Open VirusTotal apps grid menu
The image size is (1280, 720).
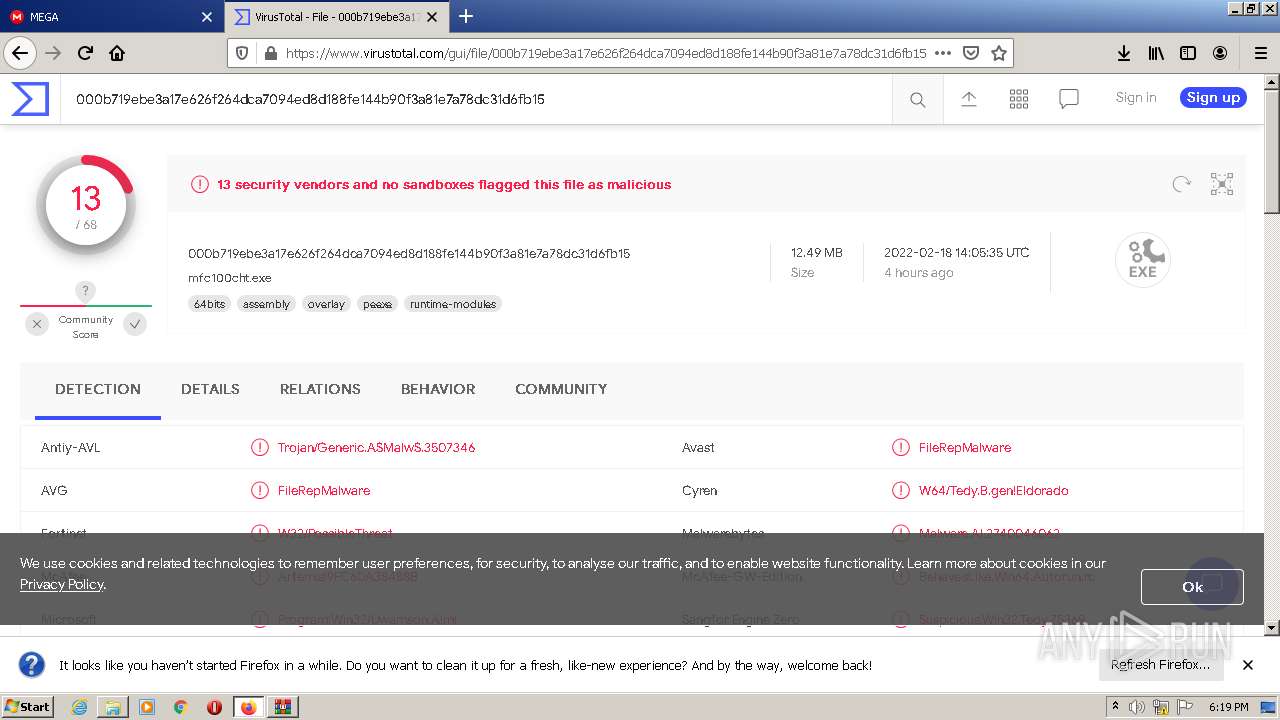pyautogui.click(x=1019, y=98)
